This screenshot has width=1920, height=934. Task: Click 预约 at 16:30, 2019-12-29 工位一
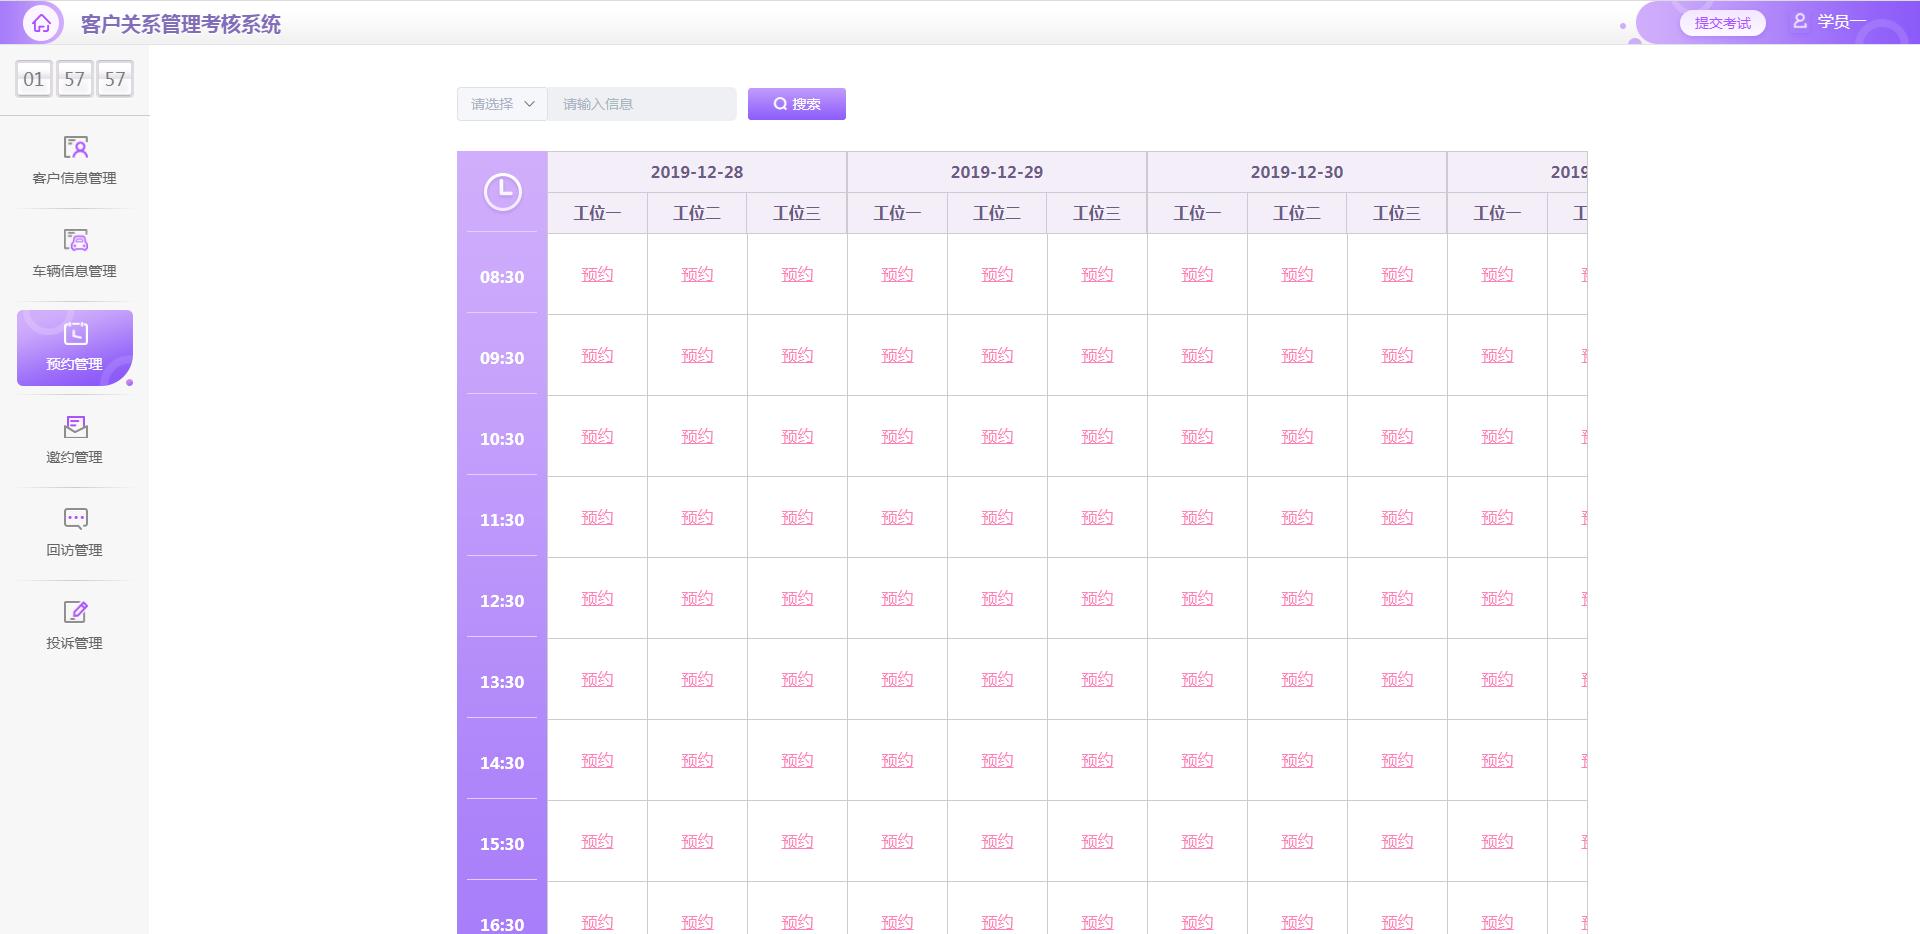pyautogui.click(x=897, y=922)
